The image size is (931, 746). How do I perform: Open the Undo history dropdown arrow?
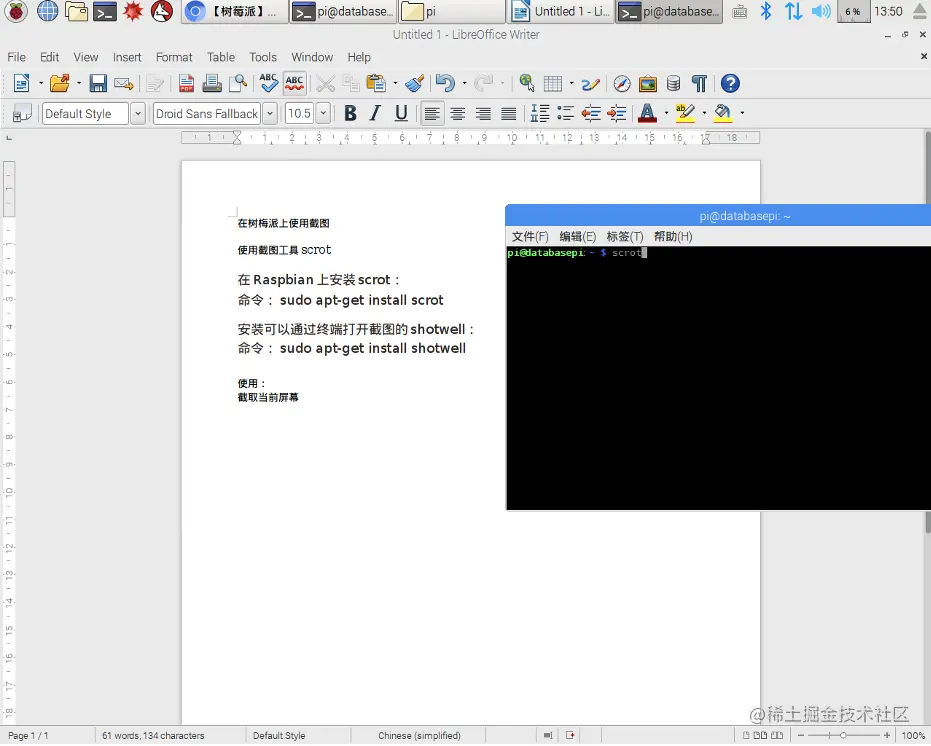(x=464, y=83)
